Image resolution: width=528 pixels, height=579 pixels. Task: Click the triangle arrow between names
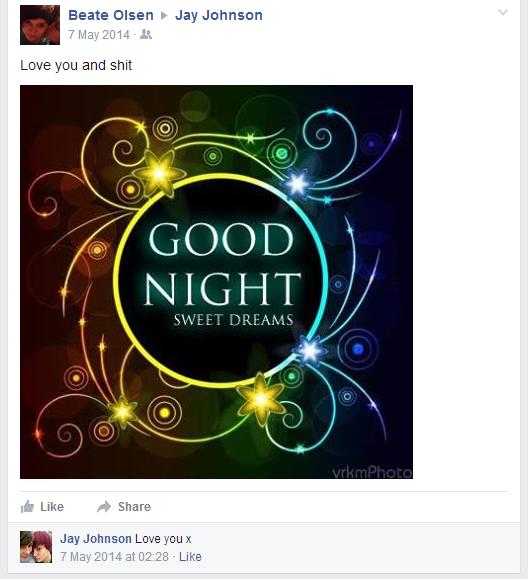click(x=164, y=16)
